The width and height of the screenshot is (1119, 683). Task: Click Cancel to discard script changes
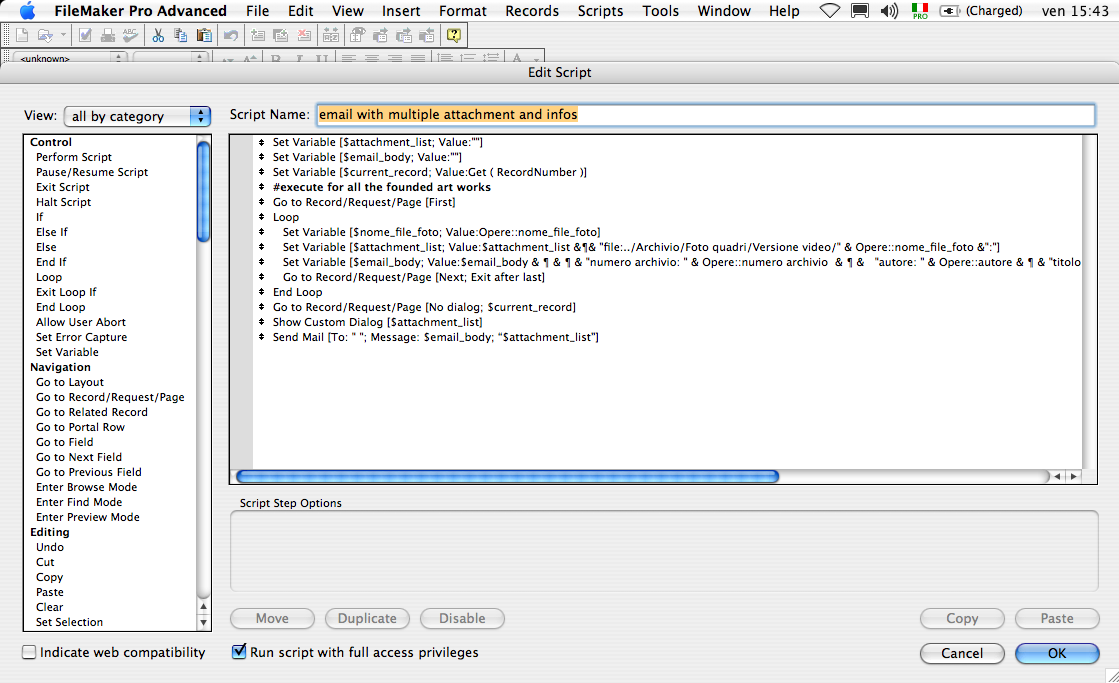click(x=962, y=653)
